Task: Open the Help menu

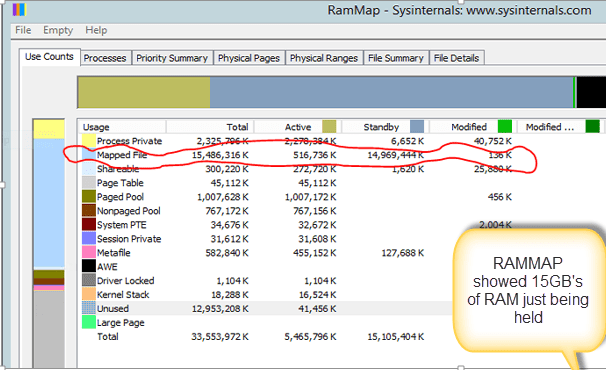Action: (96, 30)
